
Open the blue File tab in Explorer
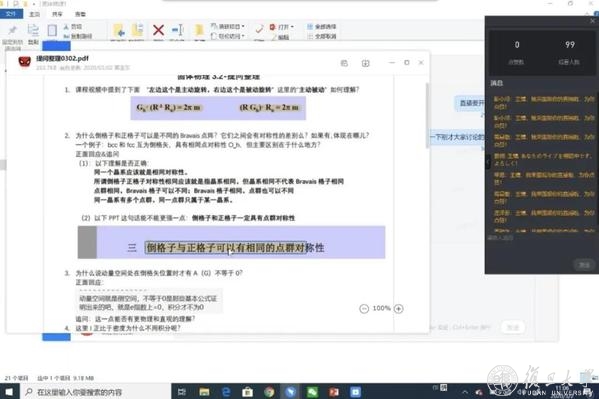point(11,14)
